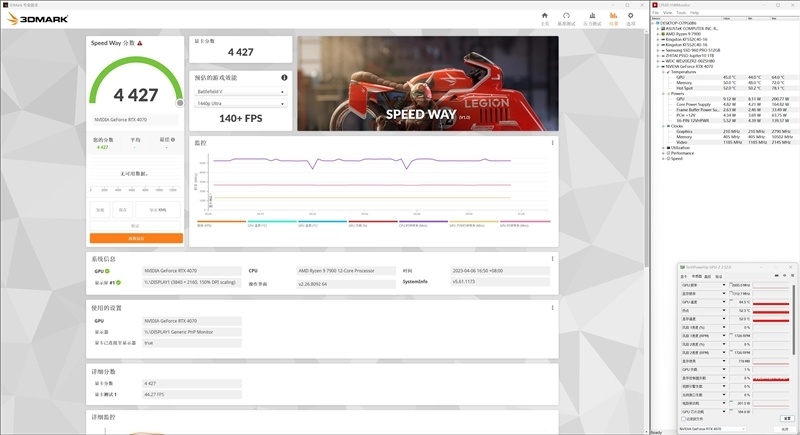Image resolution: width=800 pixels, height=435 pixels.
Task: Switch to the Validation tab in GPU-Z
Action: click(x=718, y=276)
